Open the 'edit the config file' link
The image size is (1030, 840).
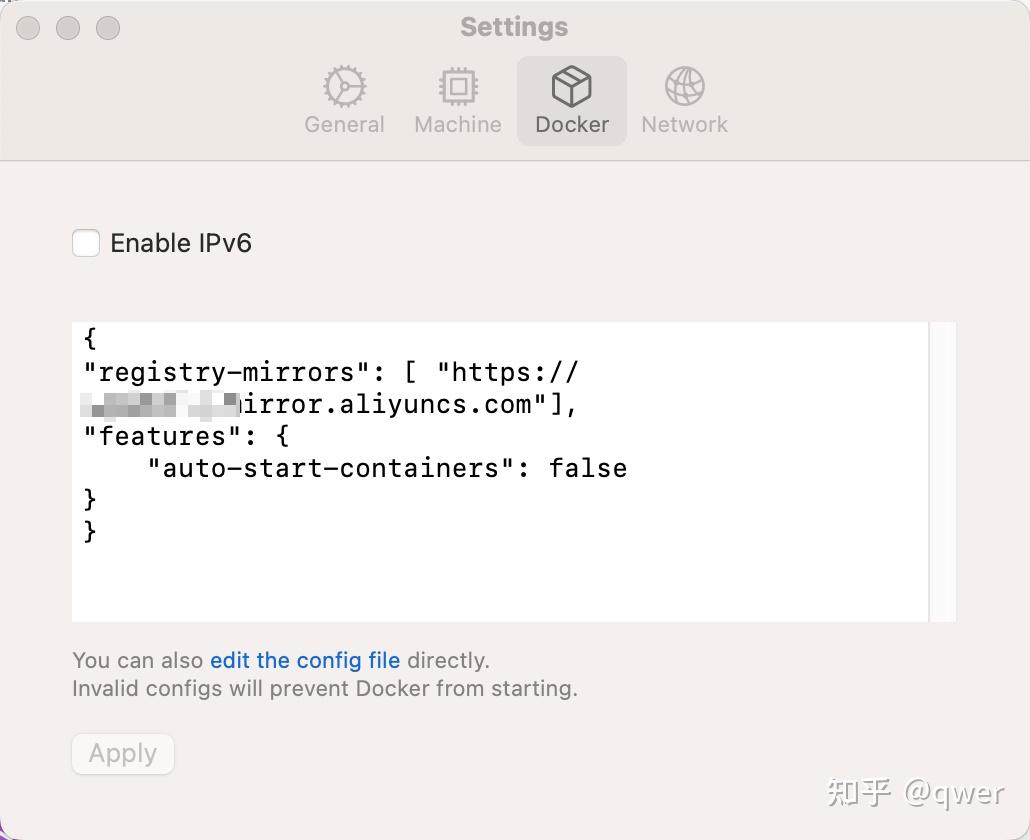305,660
